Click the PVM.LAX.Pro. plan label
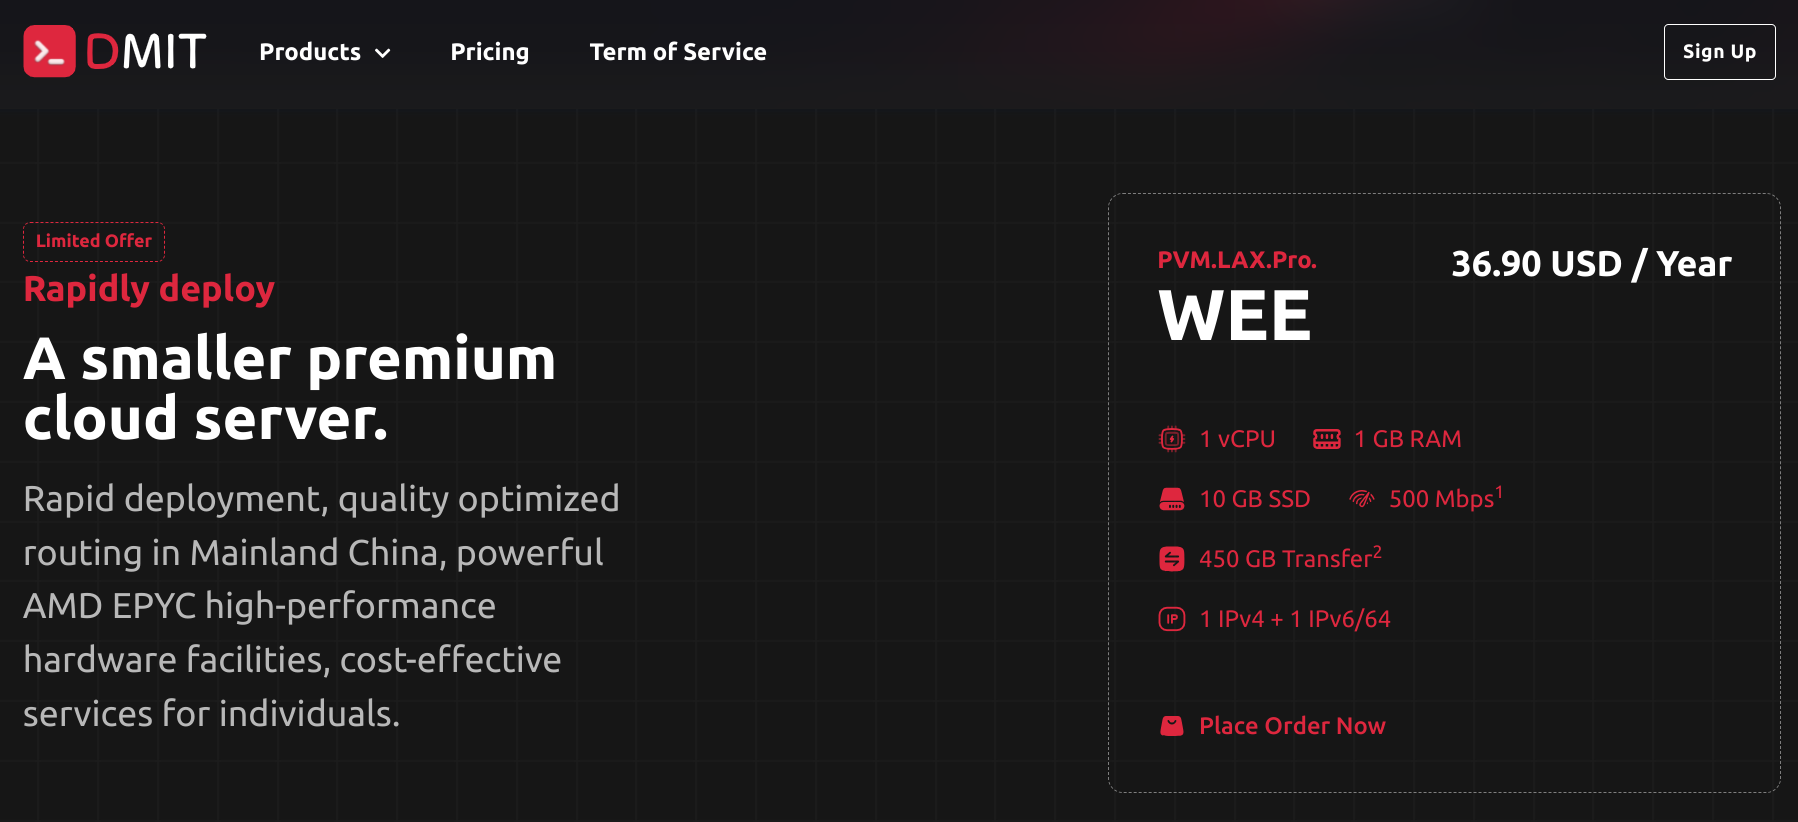The width and height of the screenshot is (1798, 822). coord(1237,260)
